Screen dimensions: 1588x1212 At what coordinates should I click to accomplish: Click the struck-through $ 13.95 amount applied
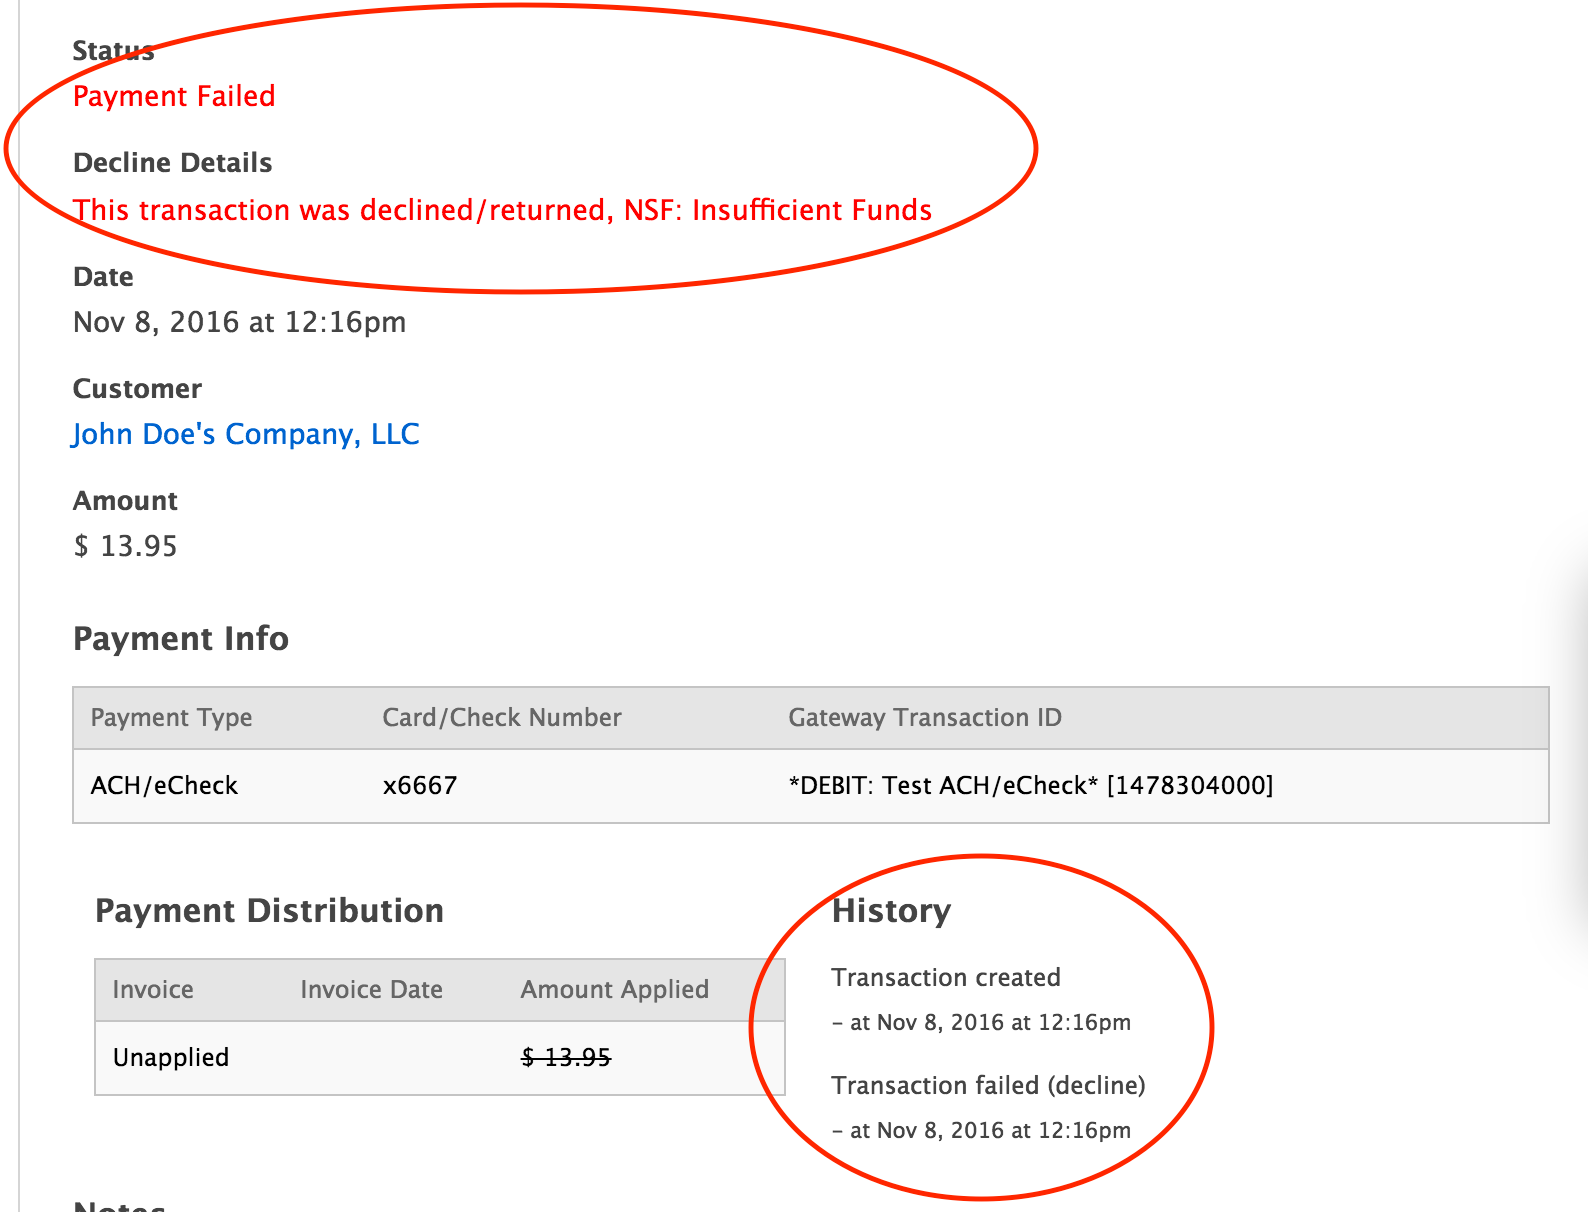tap(566, 1058)
